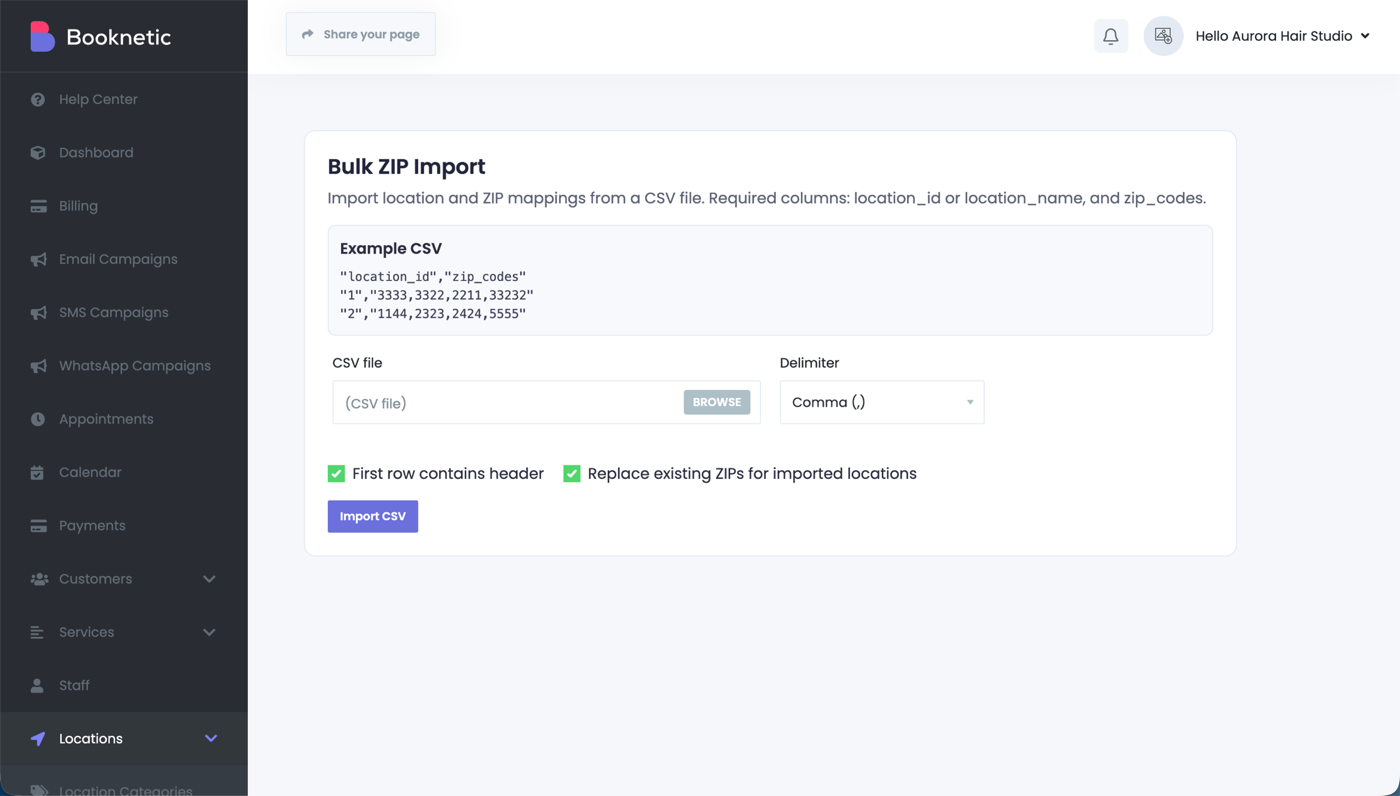This screenshot has width=1400, height=796.
Task: Open Staff menu item
Action: click(x=124, y=686)
